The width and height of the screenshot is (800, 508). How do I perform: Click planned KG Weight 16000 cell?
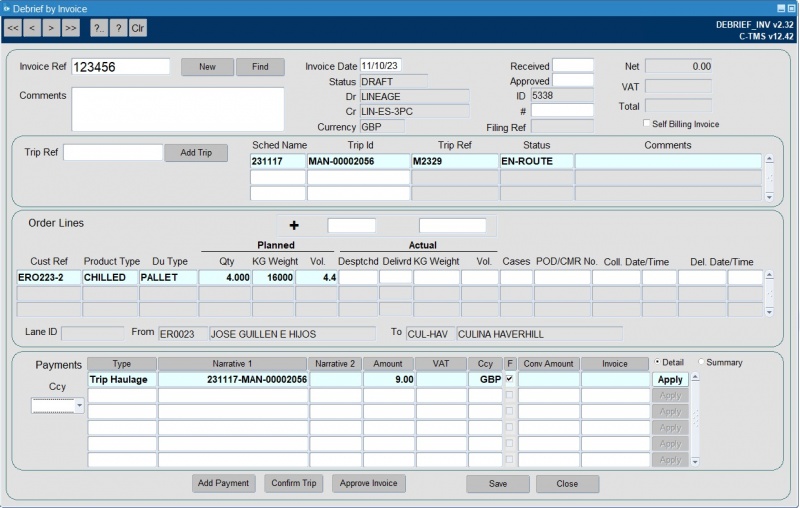(x=273, y=277)
